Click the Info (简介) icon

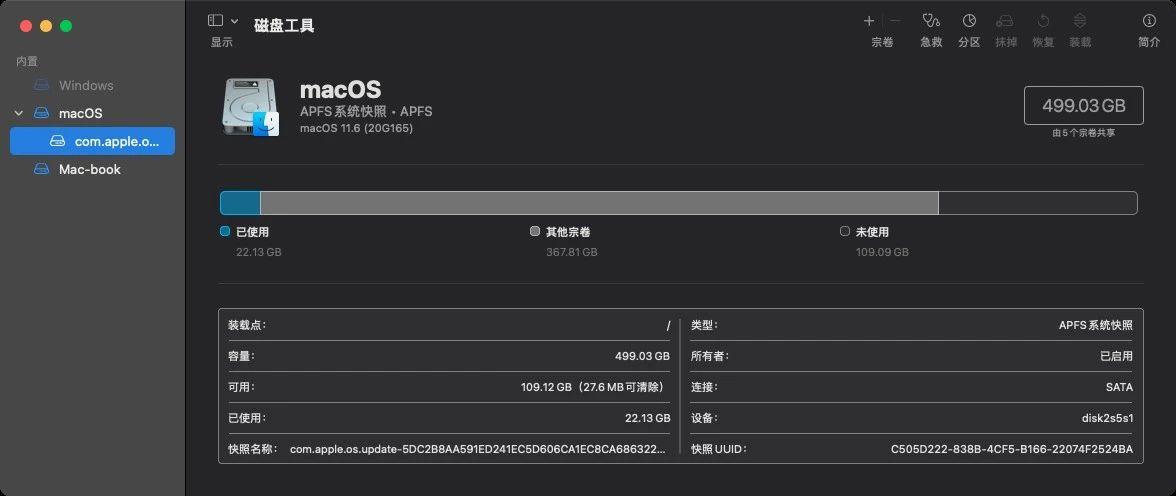[1148, 21]
